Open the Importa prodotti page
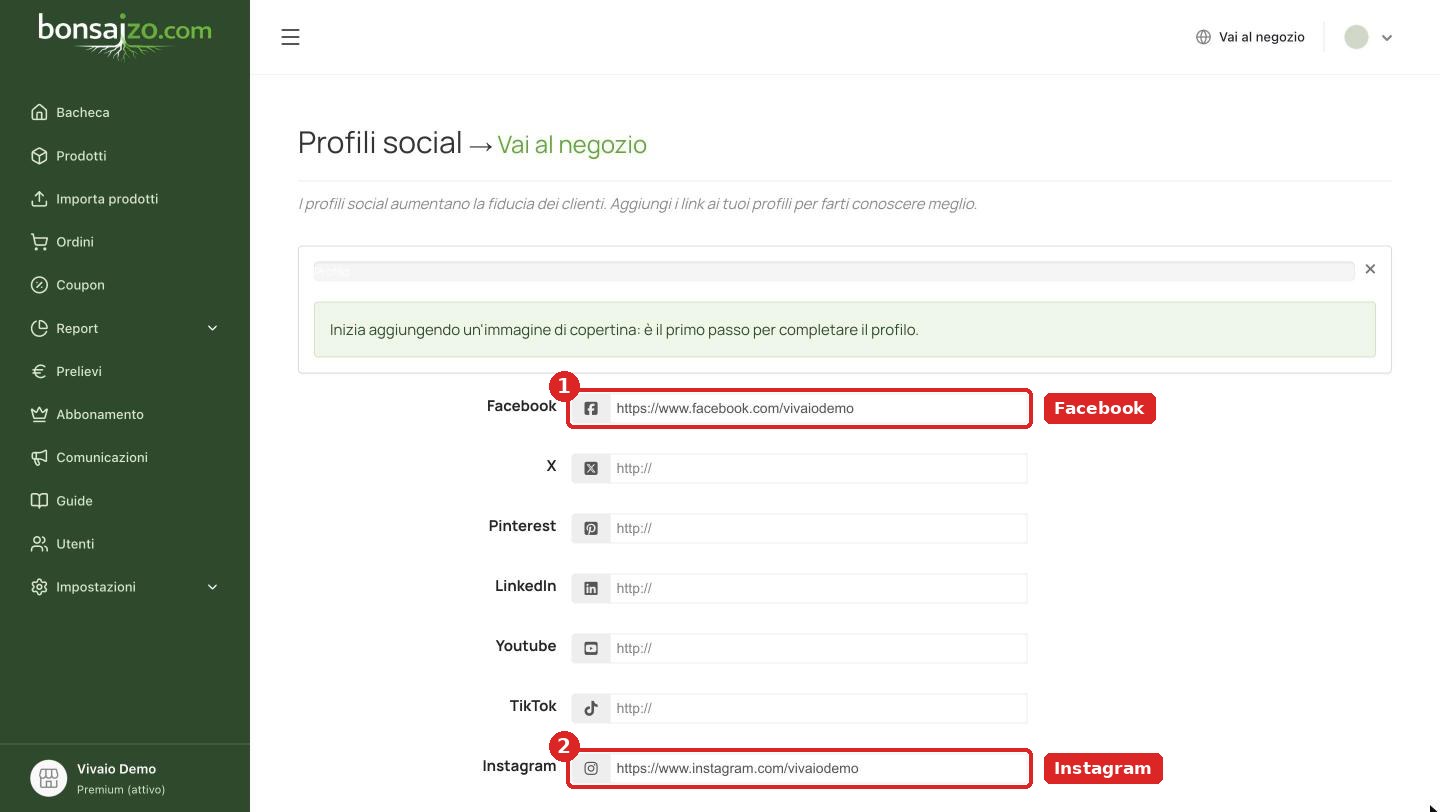1440x812 pixels. click(x=94, y=198)
